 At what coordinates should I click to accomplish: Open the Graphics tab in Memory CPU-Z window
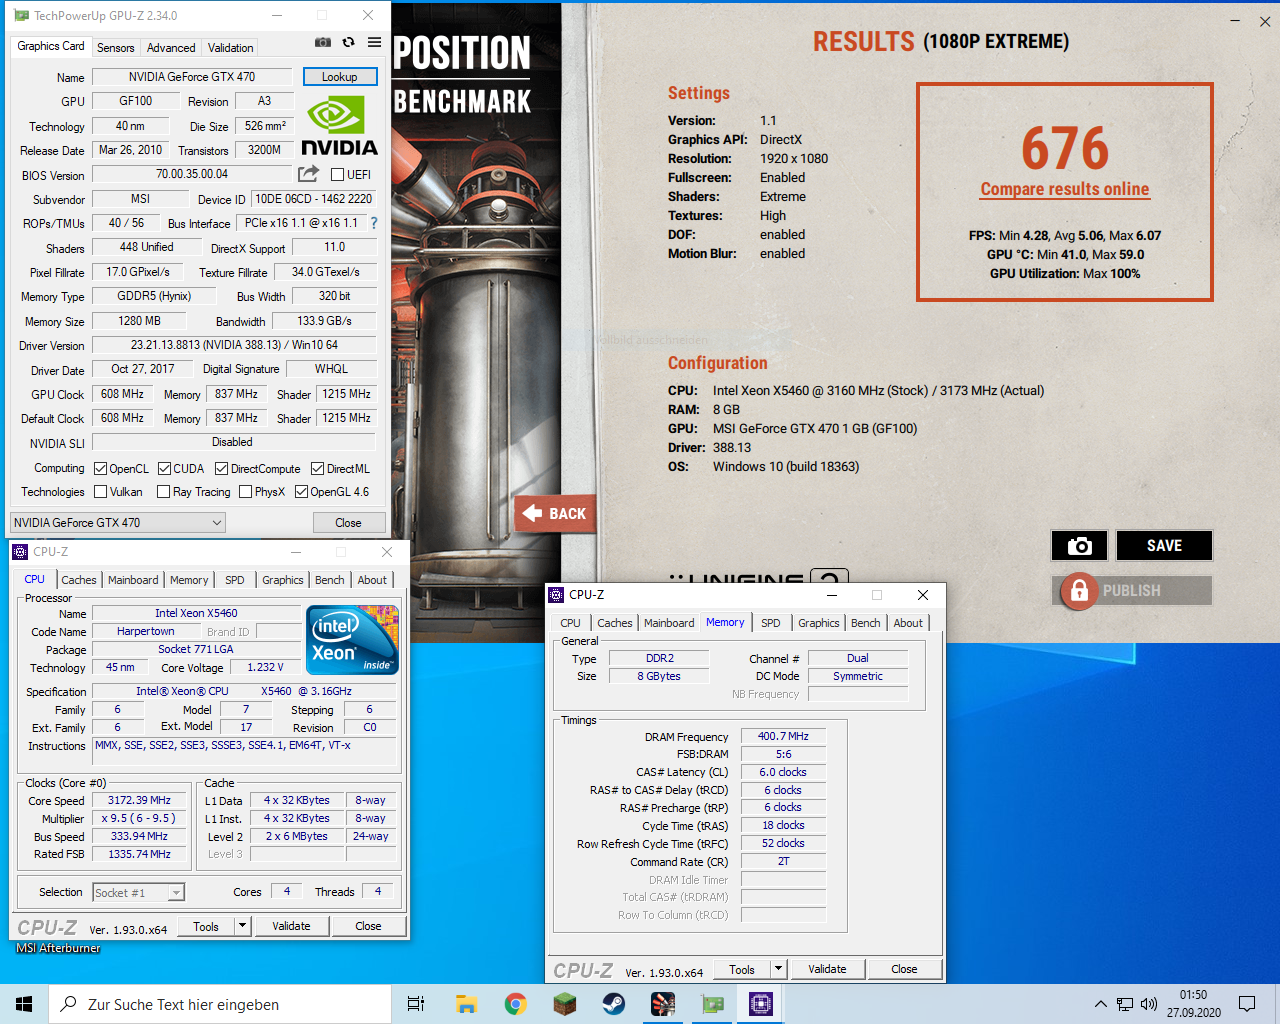coord(818,623)
